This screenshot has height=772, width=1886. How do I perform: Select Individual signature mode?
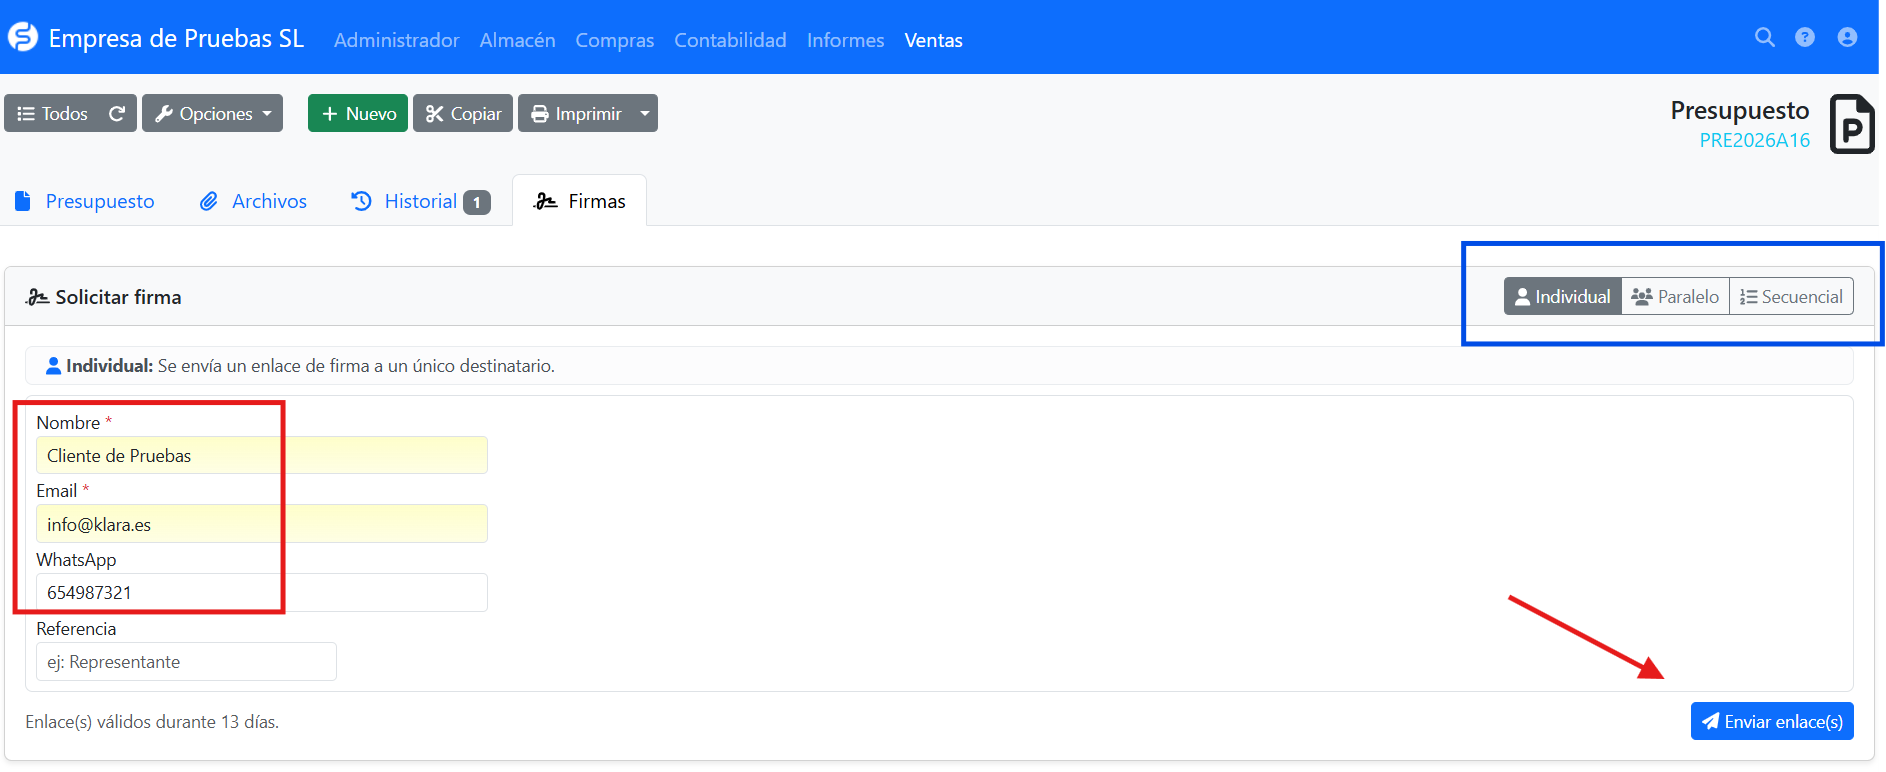[1562, 297]
